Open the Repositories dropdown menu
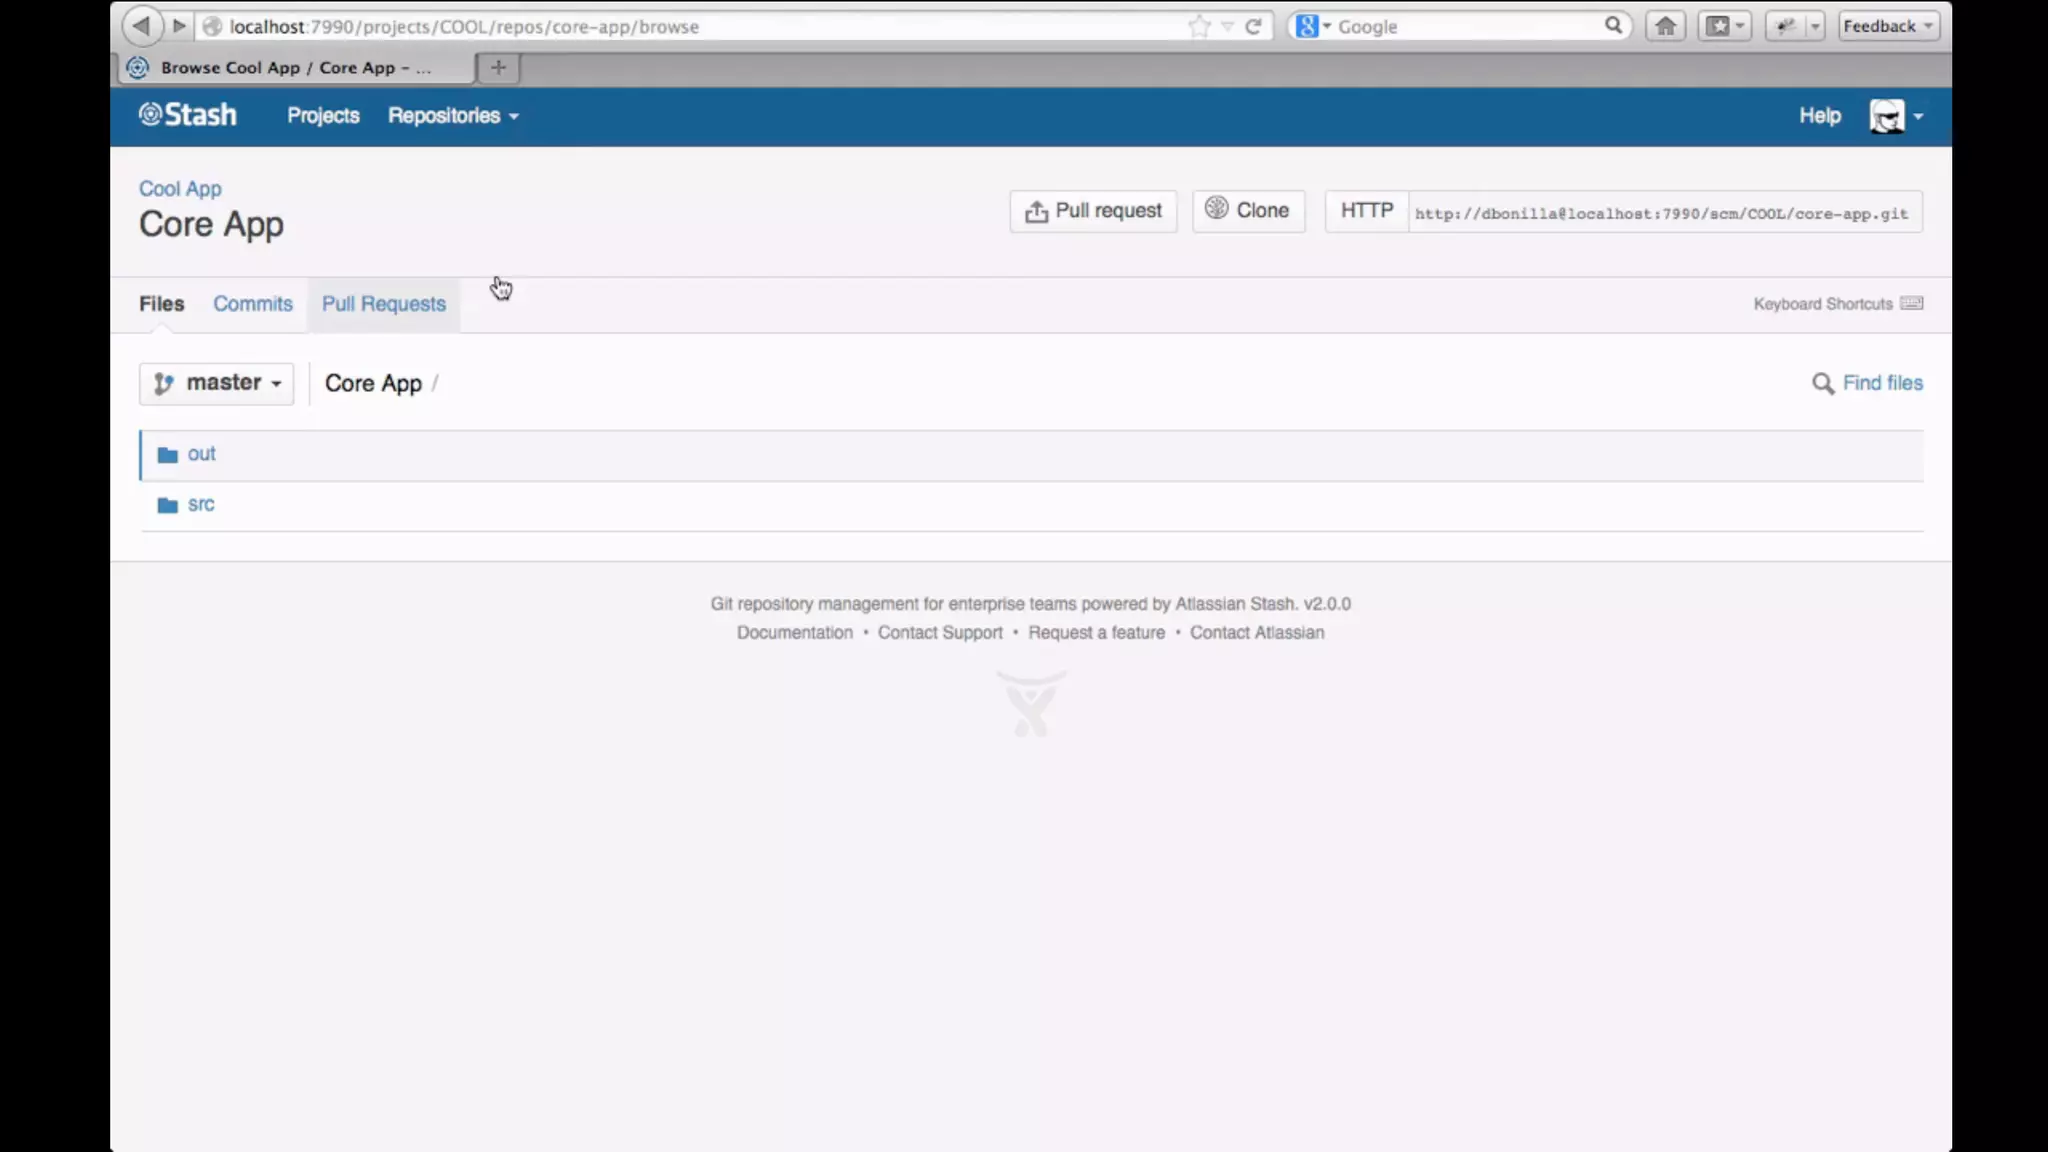2048x1152 pixels. point(453,116)
